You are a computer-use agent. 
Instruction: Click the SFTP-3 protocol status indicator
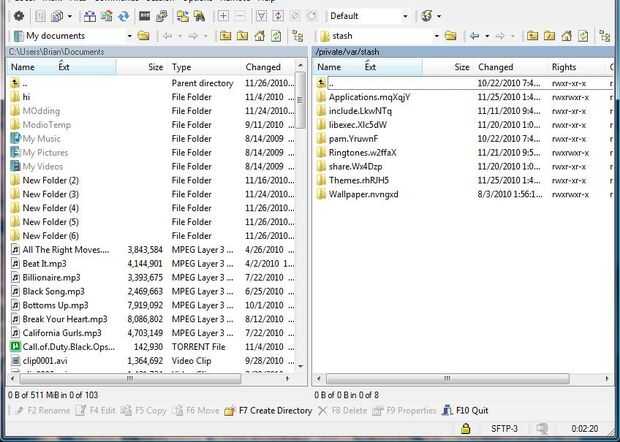(x=504, y=429)
